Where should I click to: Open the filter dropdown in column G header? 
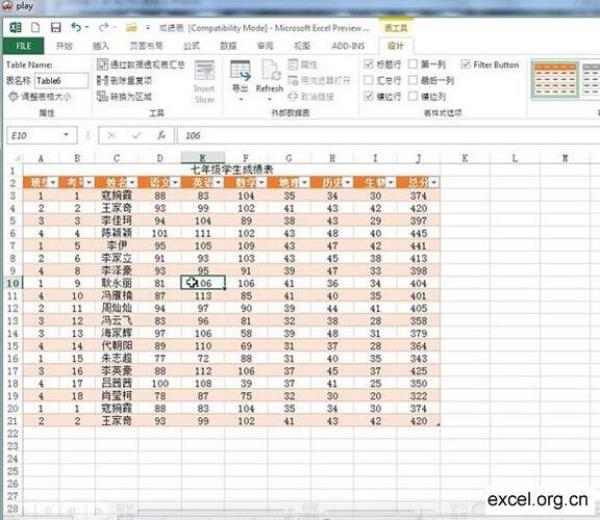[x=304, y=183]
